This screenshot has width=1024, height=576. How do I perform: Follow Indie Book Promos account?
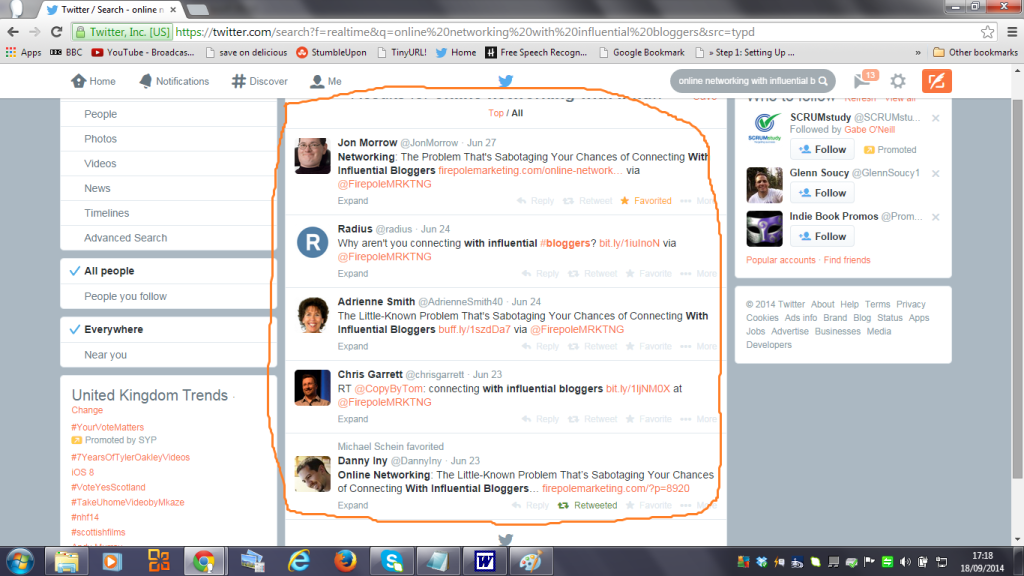[x=822, y=236]
